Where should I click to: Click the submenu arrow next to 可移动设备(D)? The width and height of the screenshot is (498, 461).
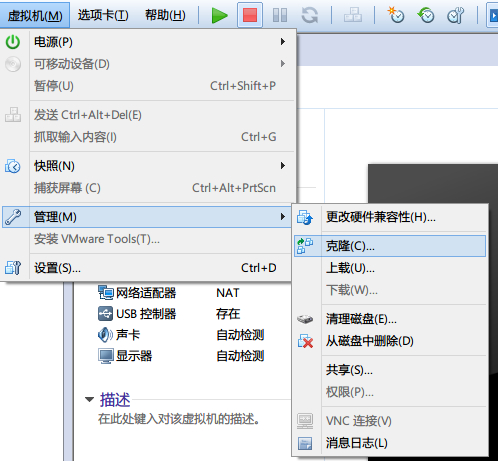pyautogui.click(x=283, y=64)
